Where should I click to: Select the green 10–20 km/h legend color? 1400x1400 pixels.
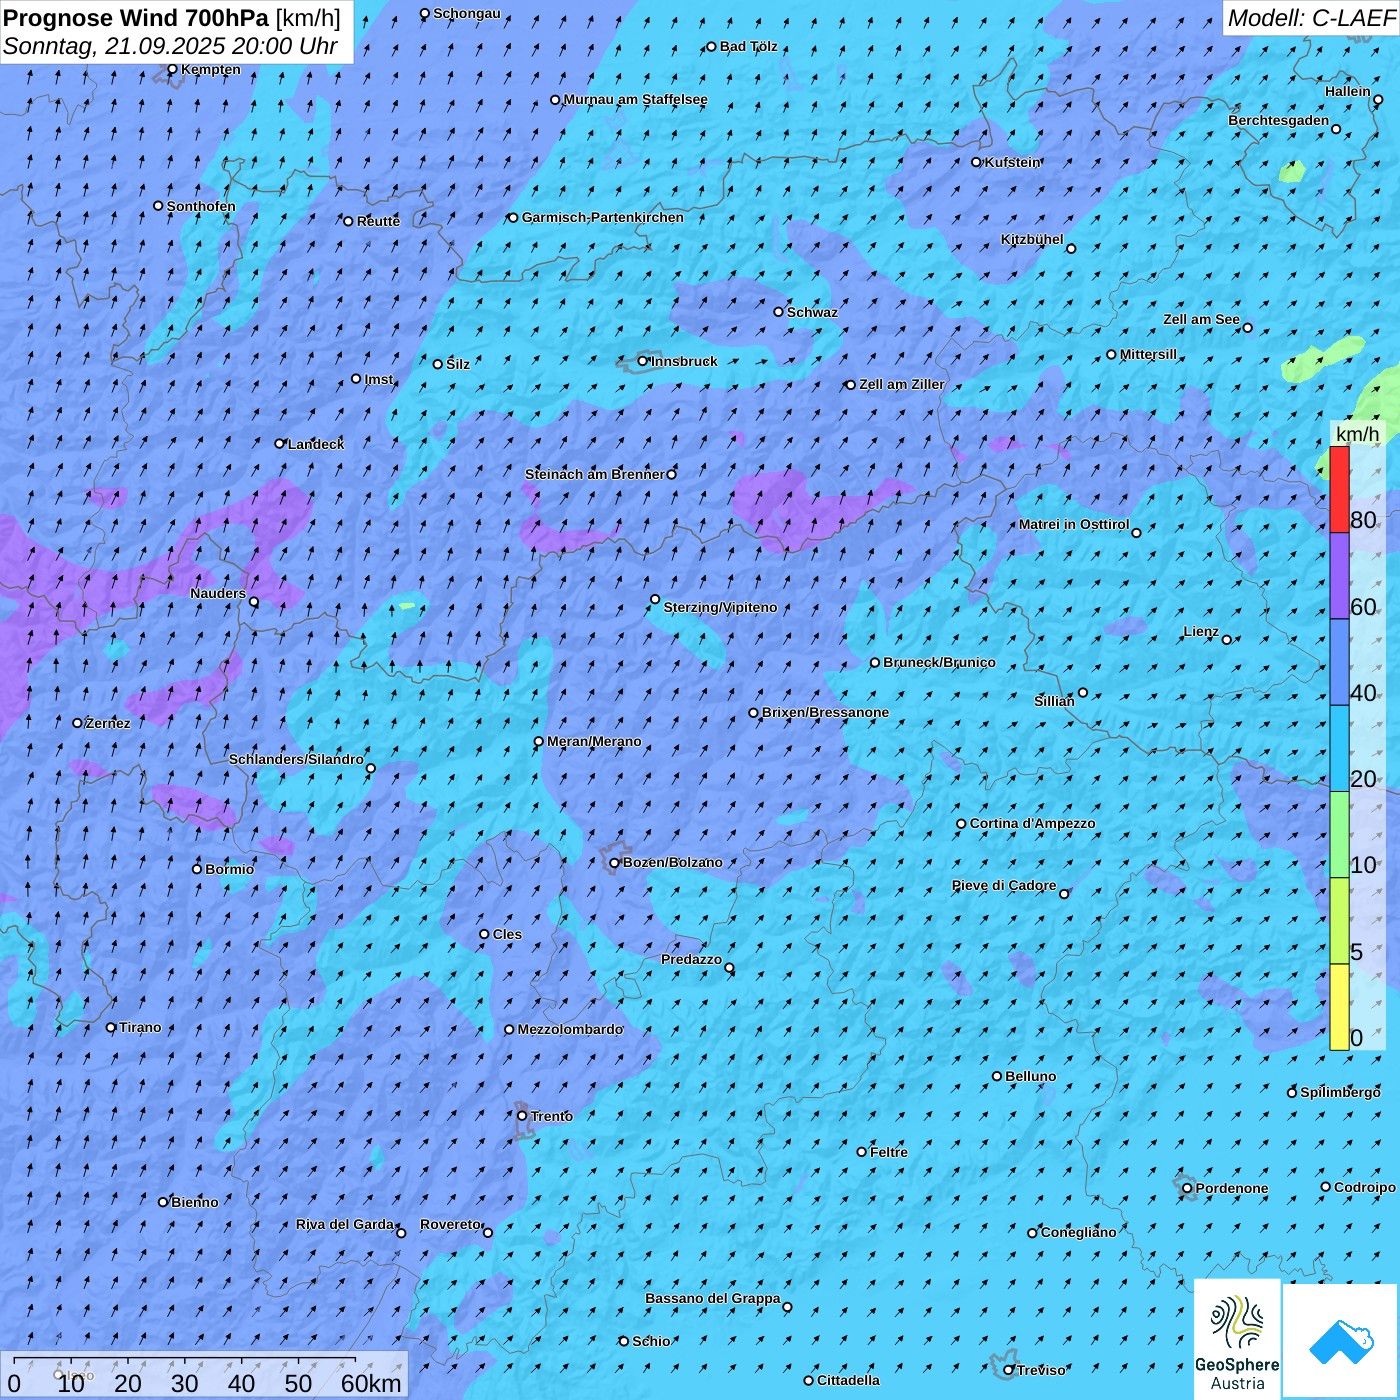click(1339, 835)
